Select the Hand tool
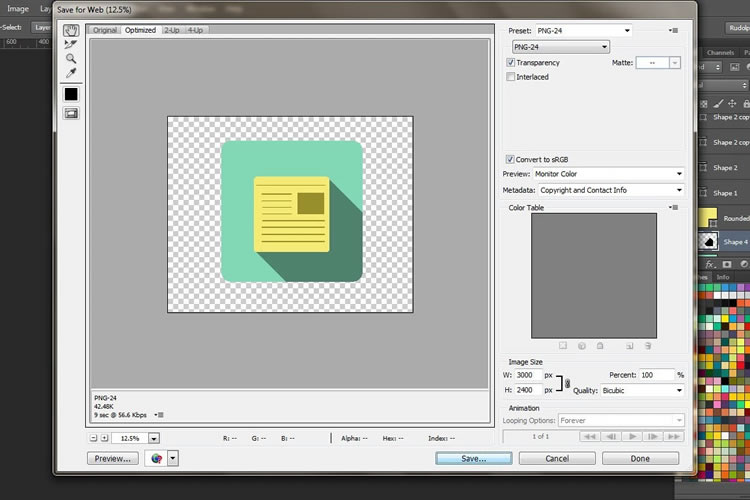750x500 pixels. pos(71,30)
